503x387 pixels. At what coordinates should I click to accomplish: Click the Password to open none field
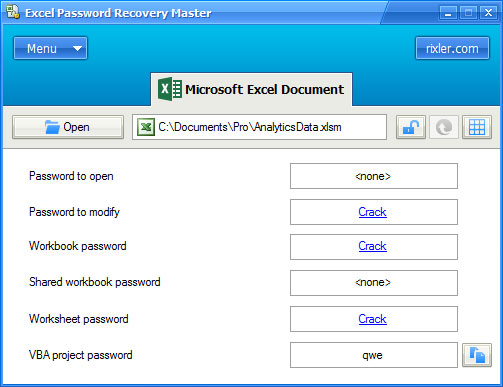pos(374,176)
